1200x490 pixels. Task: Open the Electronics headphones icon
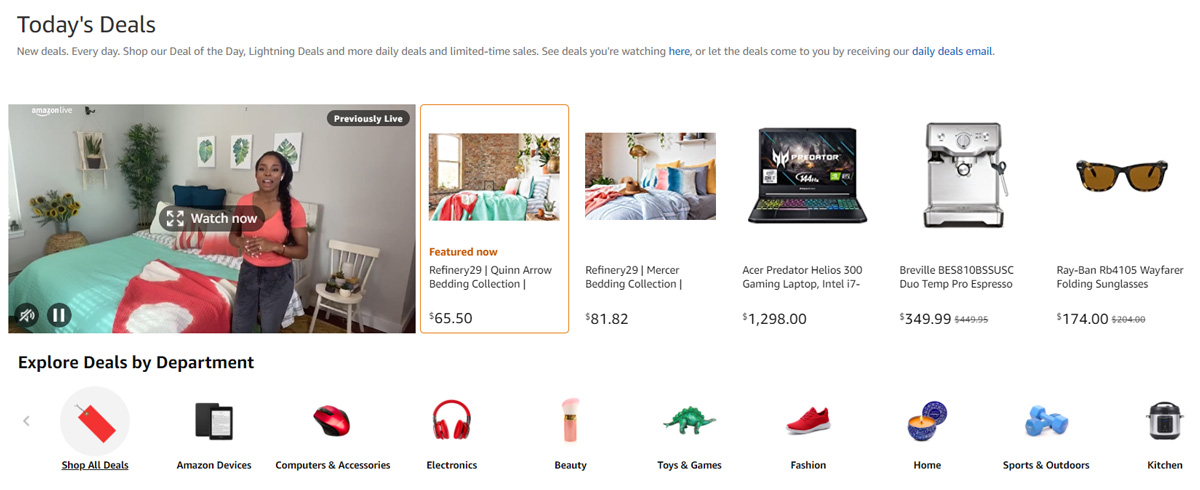[x=451, y=421]
